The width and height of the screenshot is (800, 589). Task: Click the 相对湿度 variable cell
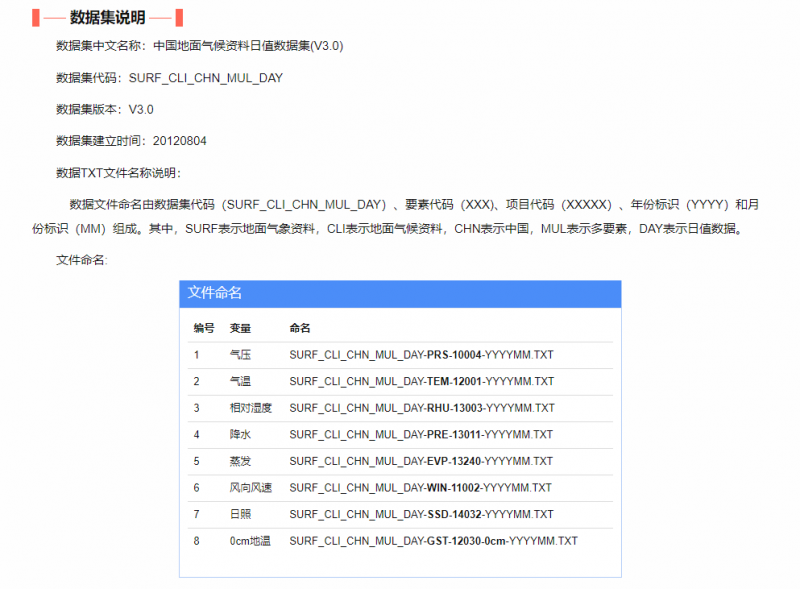click(x=250, y=408)
